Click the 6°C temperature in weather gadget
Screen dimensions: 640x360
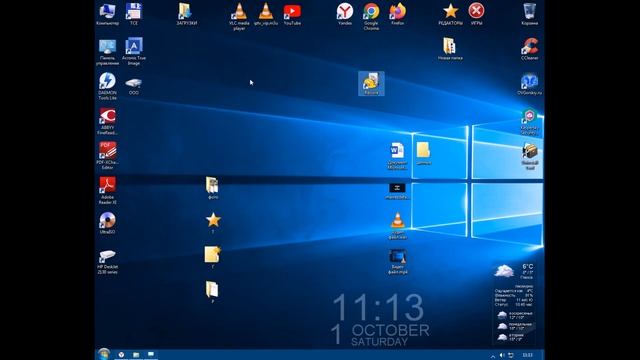tap(527, 267)
